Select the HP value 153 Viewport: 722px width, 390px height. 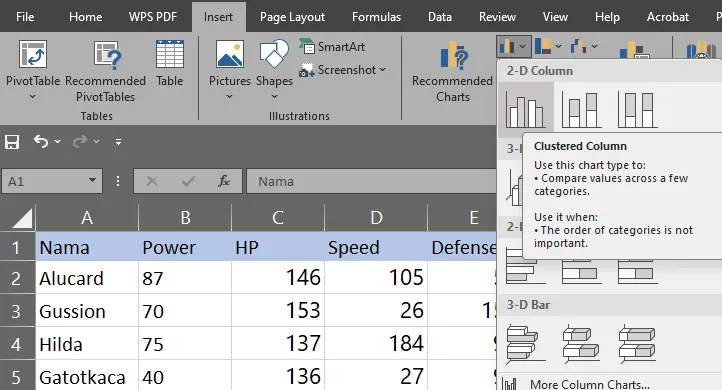coord(278,311)
